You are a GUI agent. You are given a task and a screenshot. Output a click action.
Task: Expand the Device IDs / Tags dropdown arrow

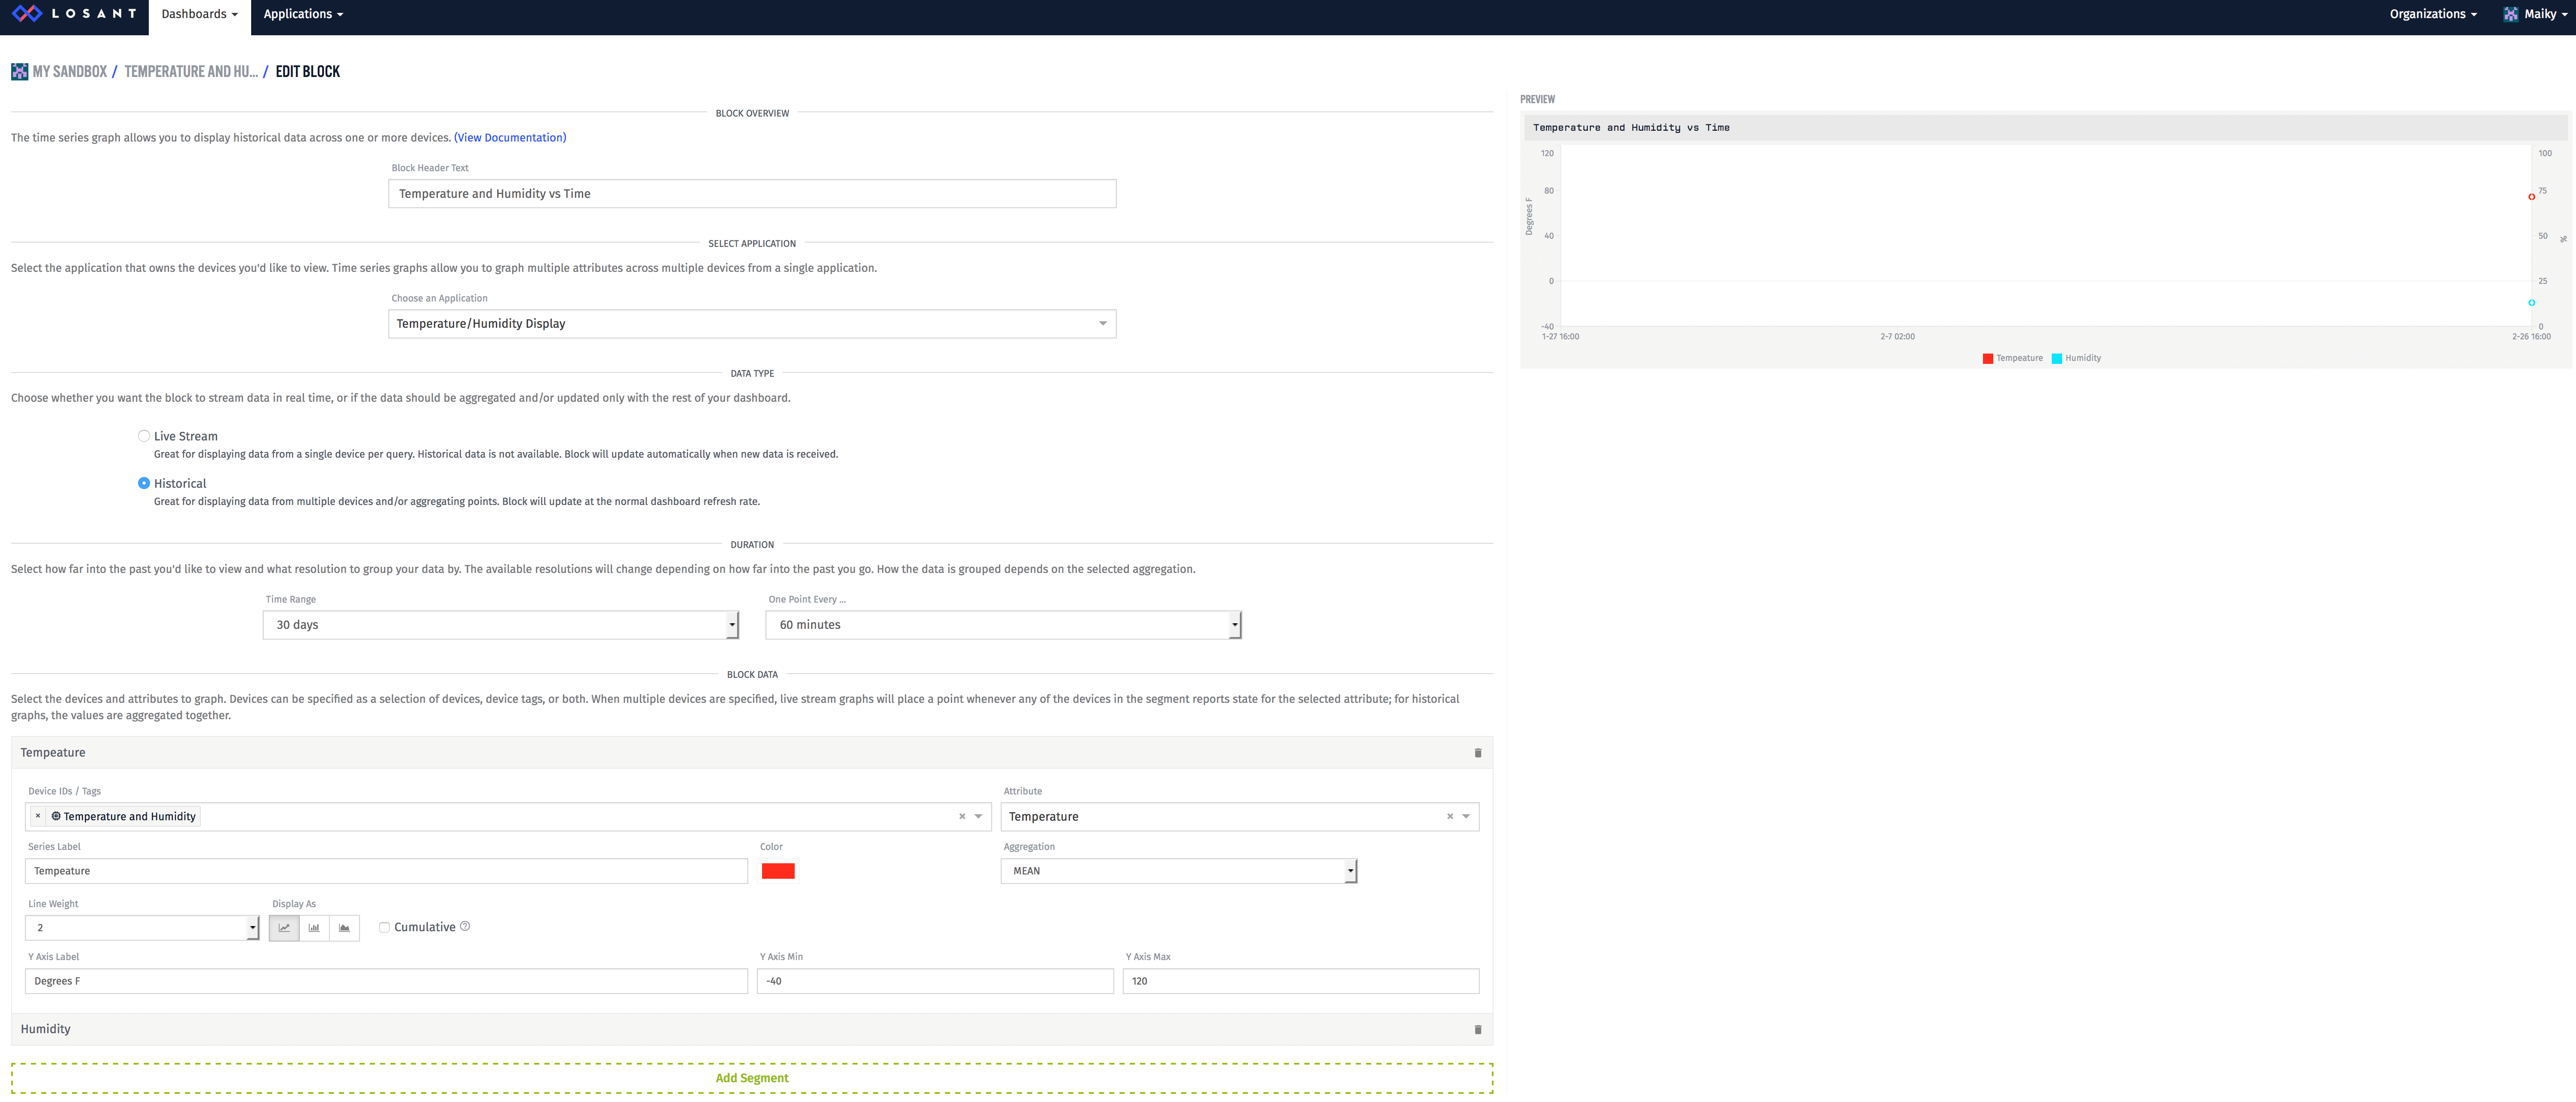(979, 817)
